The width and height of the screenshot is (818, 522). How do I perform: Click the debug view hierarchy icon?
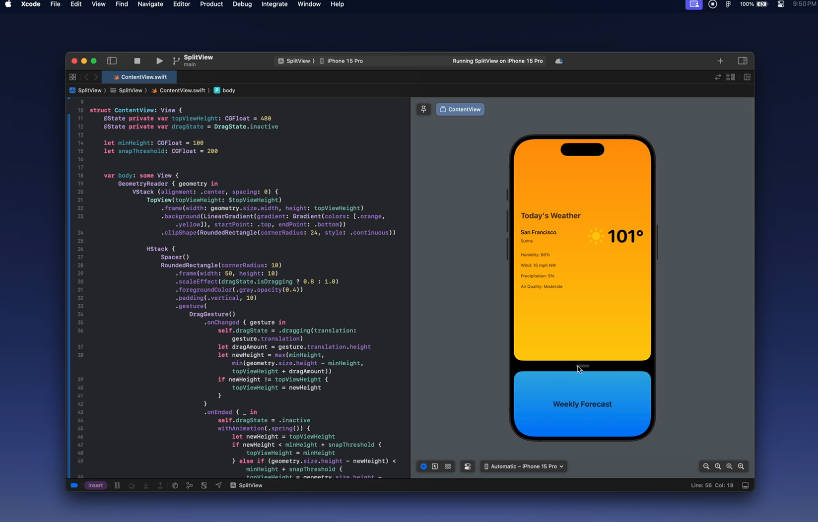pyautogui.click(x=175, y=485)
